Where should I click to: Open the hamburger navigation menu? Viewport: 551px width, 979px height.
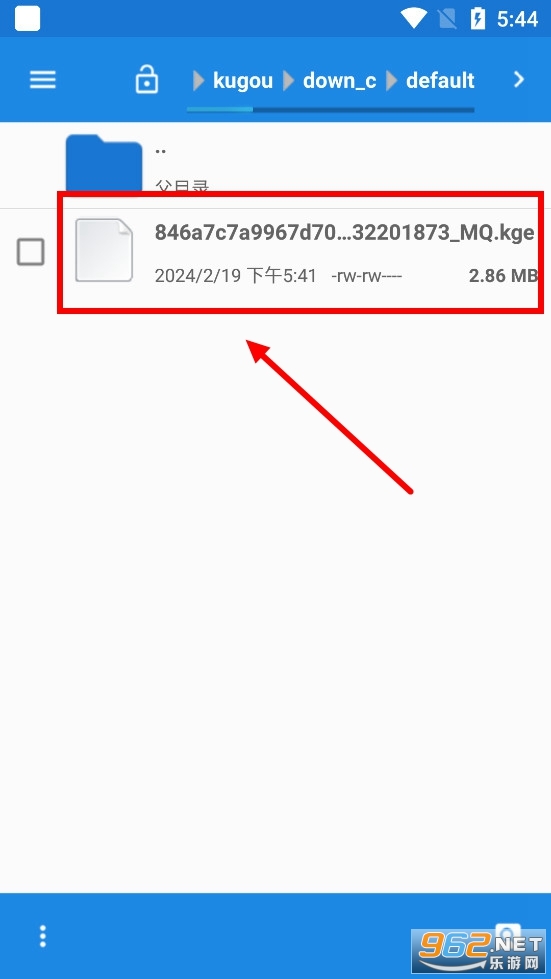(43, 79)
